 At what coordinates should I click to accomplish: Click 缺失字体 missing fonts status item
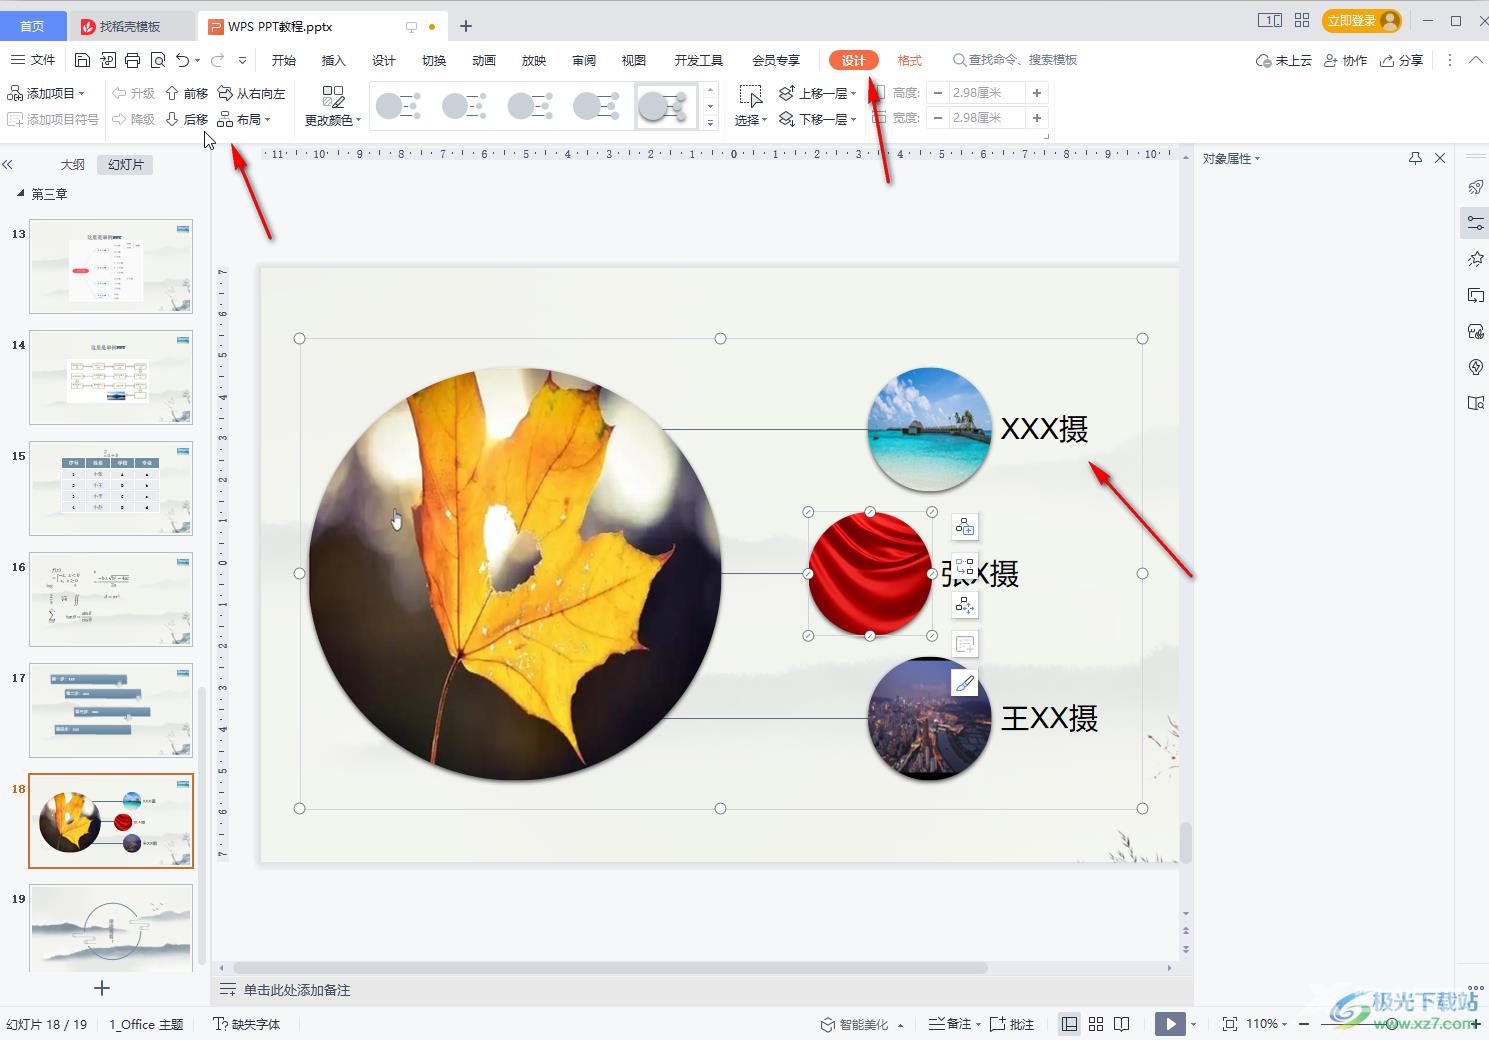click(246, 1024)
